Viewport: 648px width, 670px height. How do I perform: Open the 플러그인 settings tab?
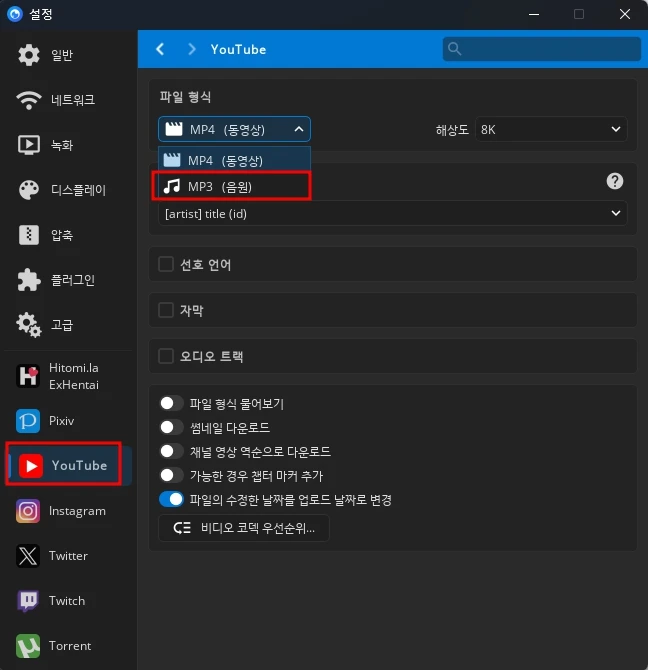(68, 280)
